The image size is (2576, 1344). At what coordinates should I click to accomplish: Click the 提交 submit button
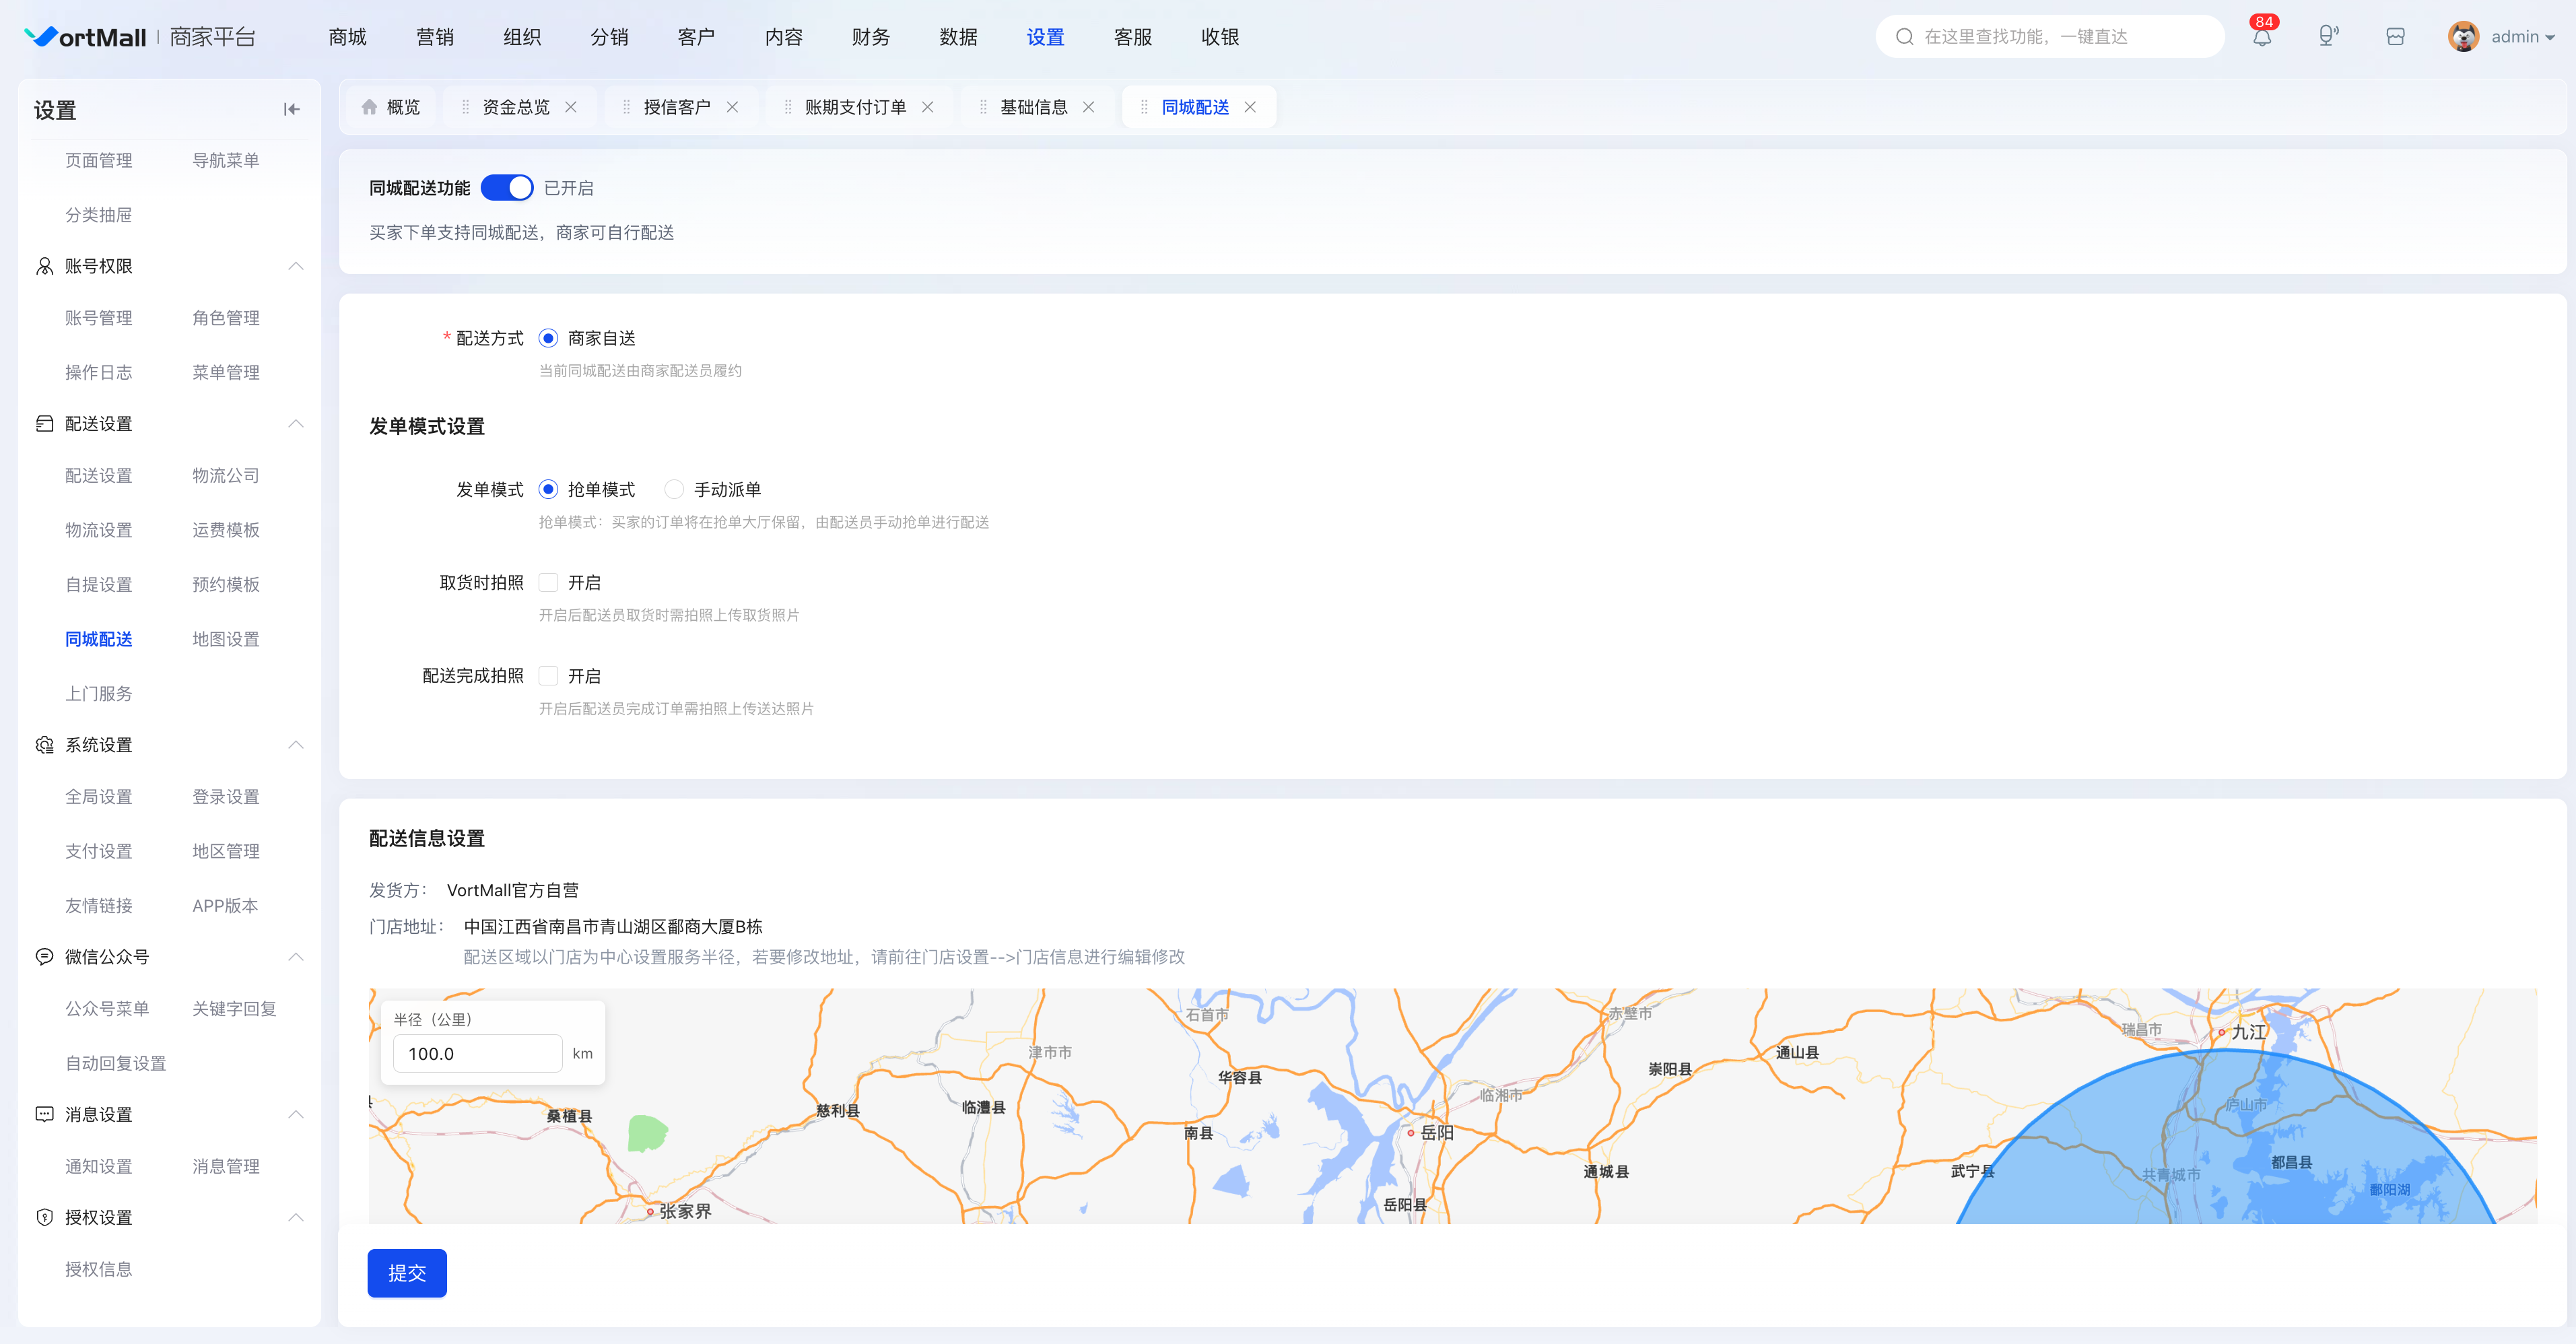407,1273
